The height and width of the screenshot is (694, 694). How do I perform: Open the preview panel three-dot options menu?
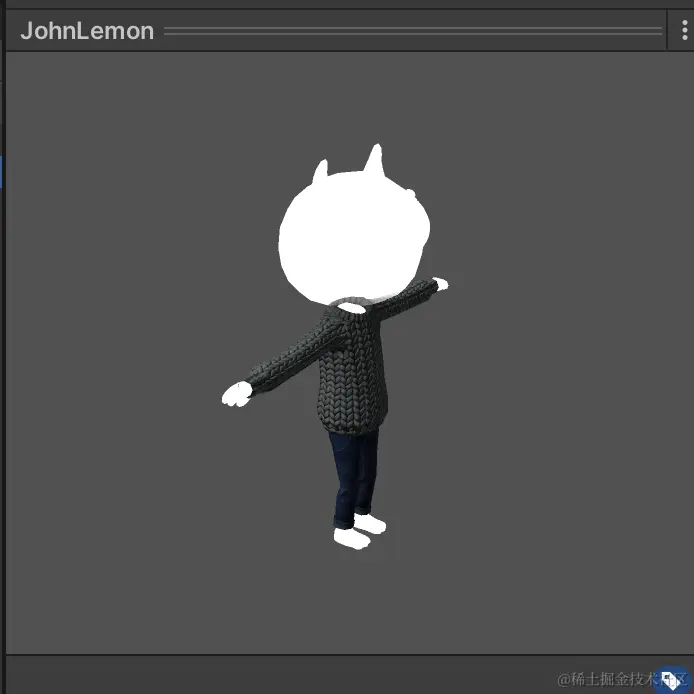click(x=684, y=31)
